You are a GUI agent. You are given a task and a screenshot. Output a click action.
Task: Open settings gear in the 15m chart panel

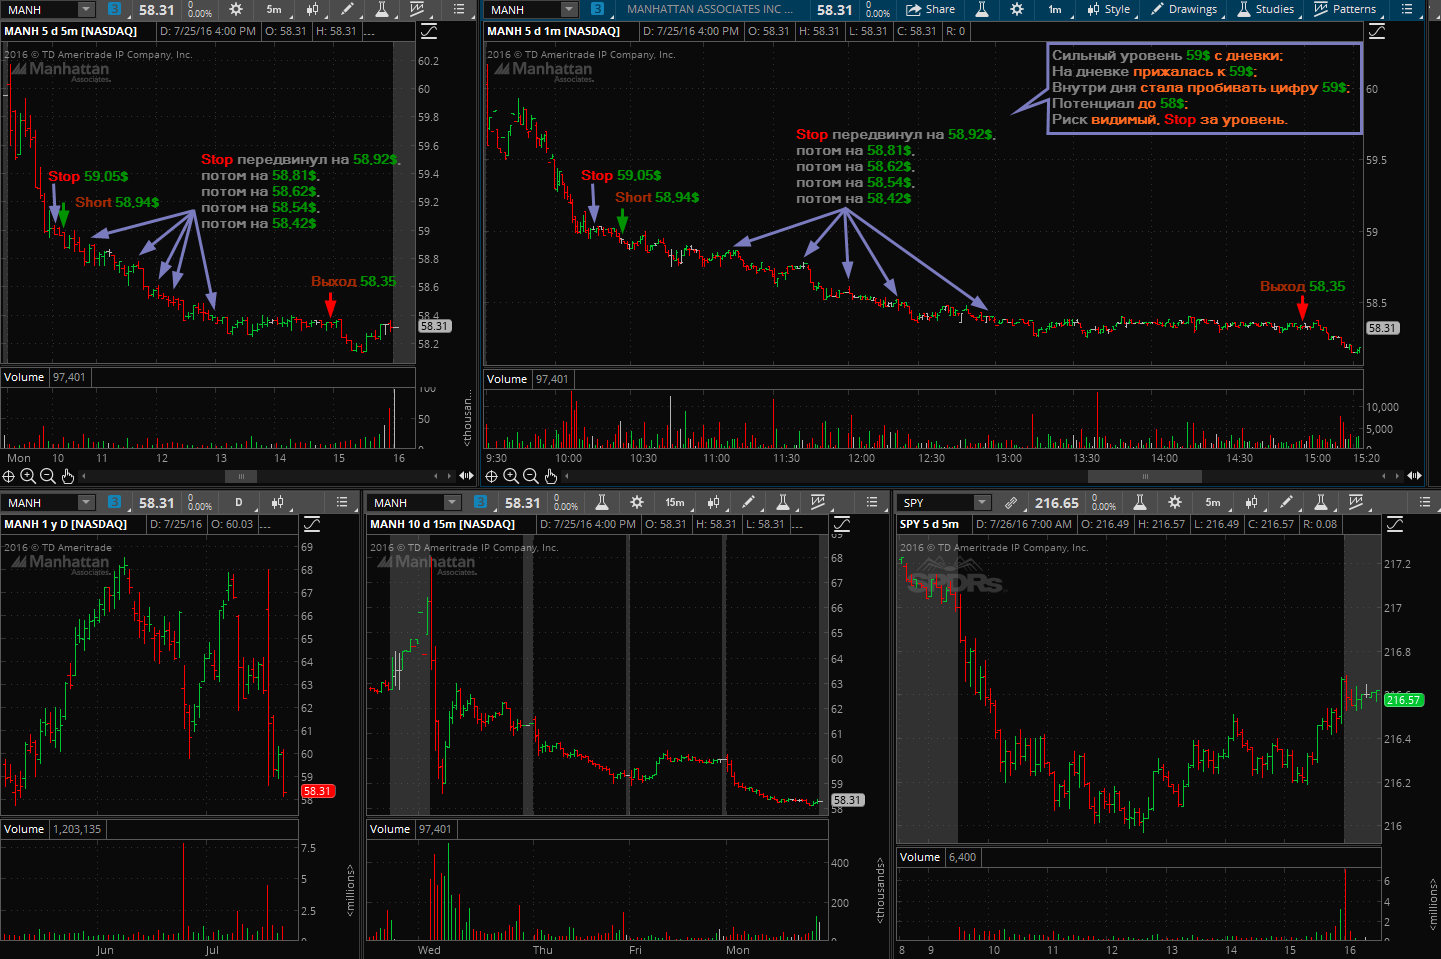(637, 502)
